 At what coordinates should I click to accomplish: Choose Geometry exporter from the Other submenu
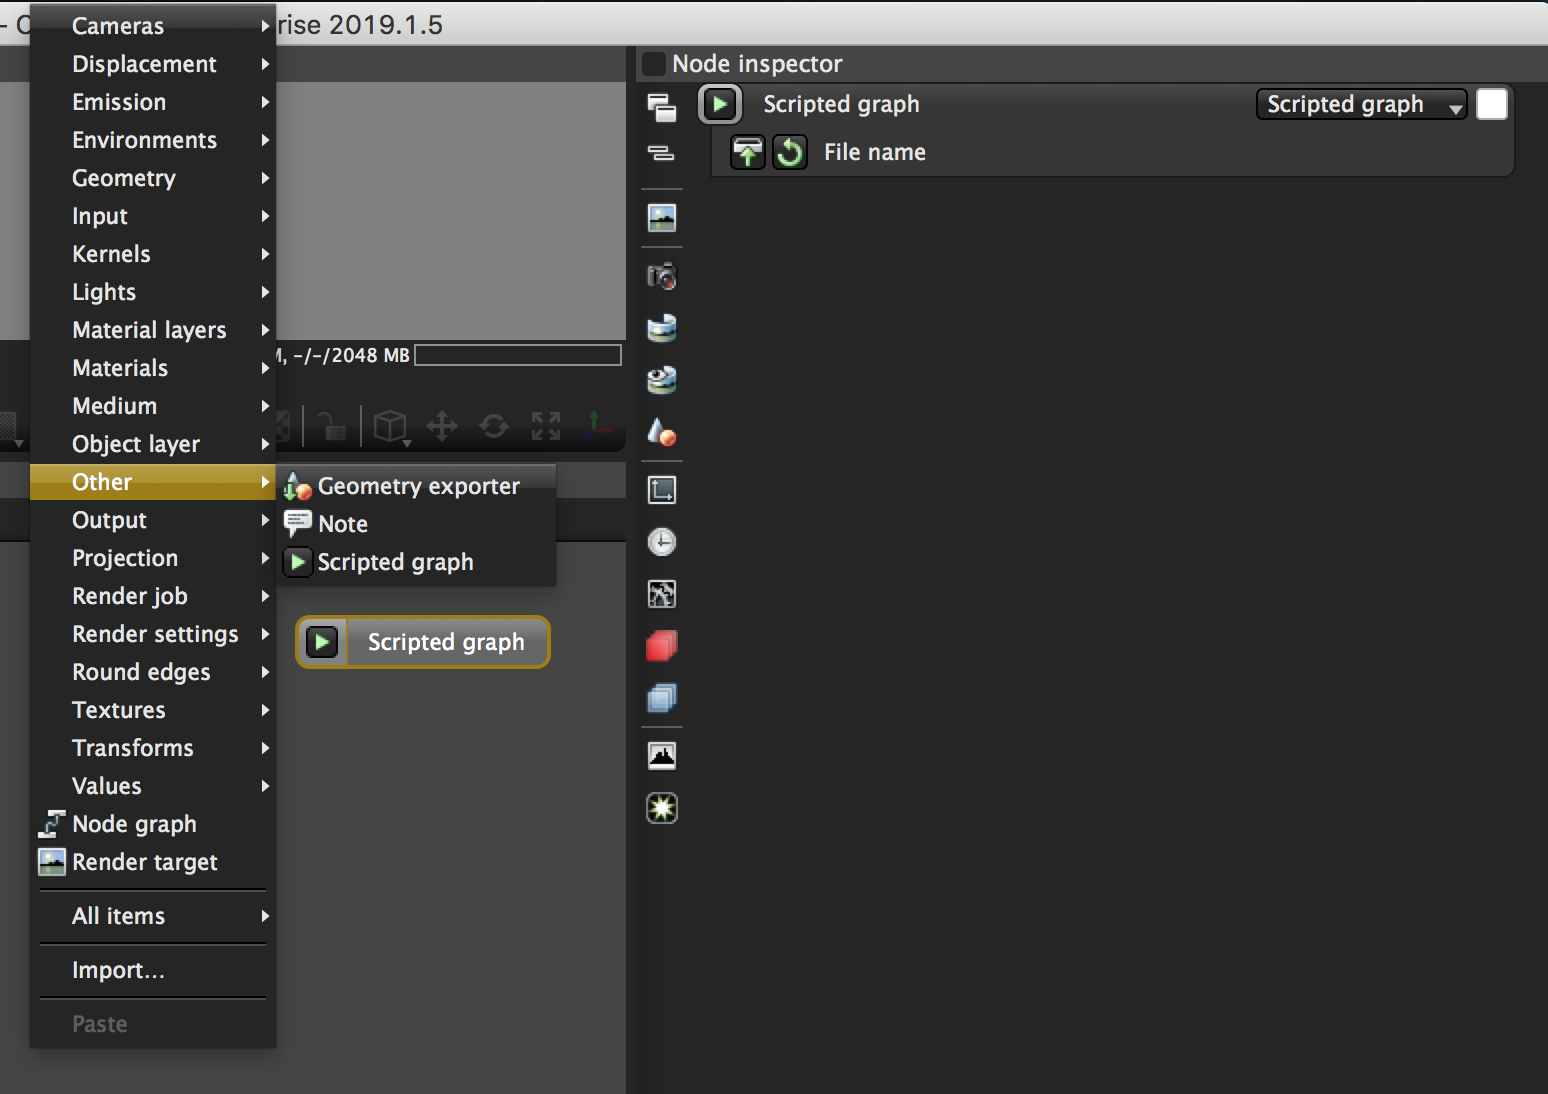[416, 486]
